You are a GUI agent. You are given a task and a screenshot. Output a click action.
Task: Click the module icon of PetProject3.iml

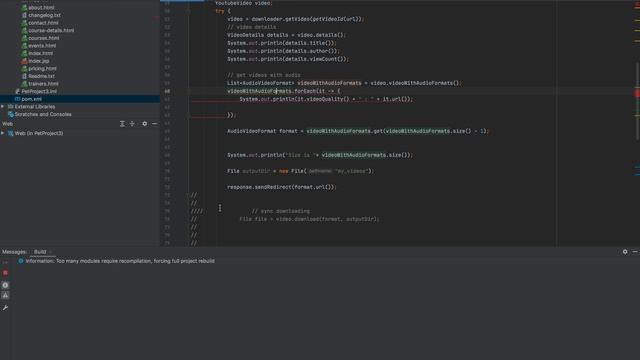tap(17, 91)
